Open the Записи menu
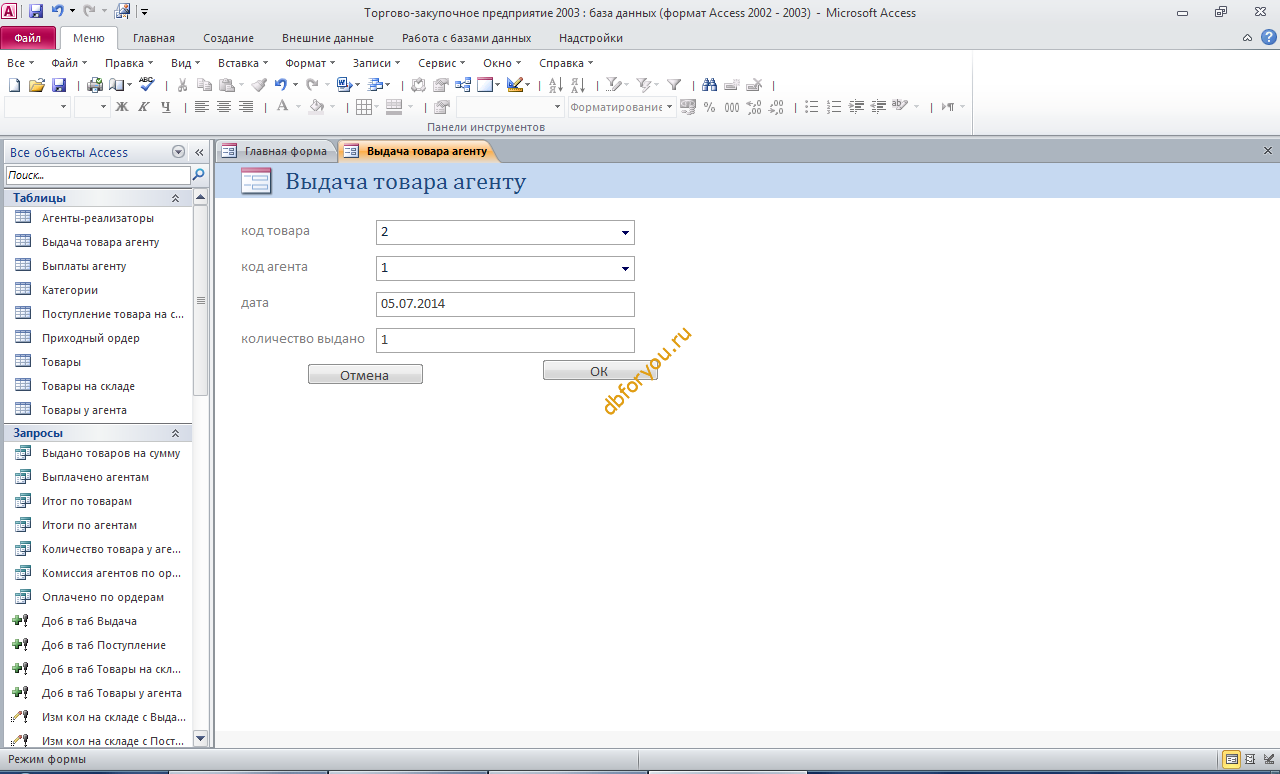Viewport: 1280px width, 774px height. tap(375, 63)
